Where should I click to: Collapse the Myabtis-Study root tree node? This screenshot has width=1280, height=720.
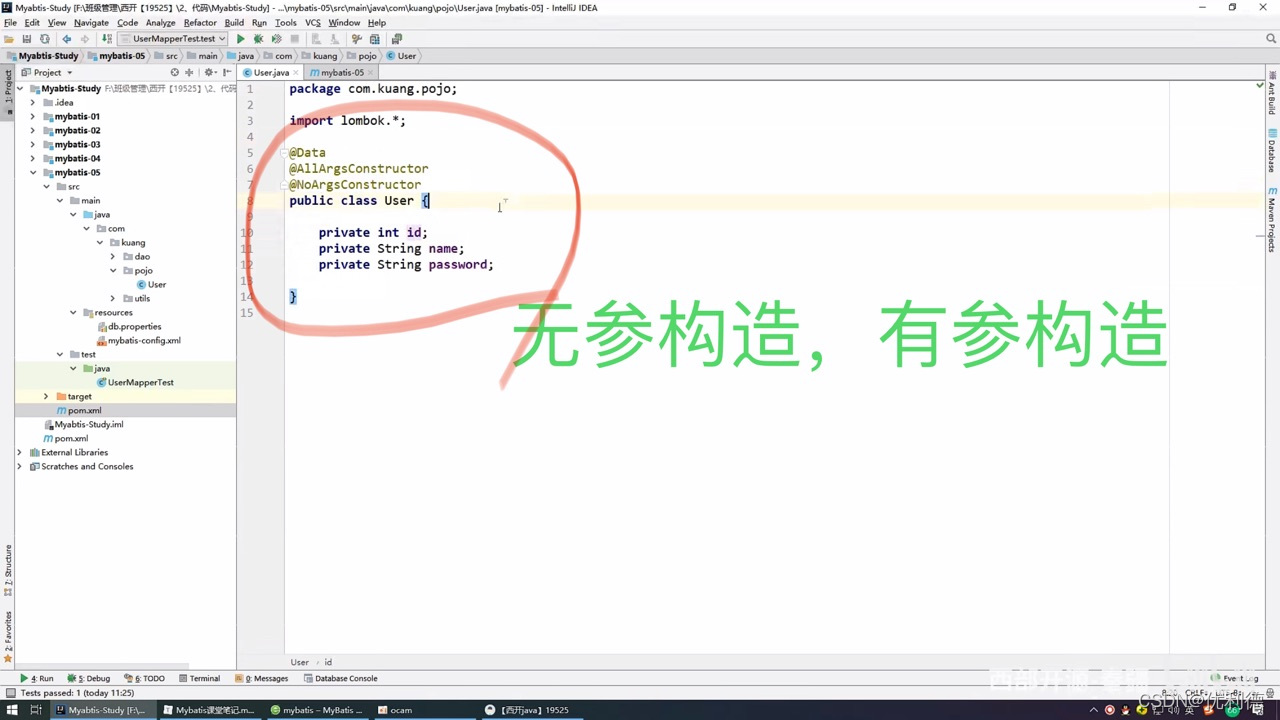[x=19, y=88]
